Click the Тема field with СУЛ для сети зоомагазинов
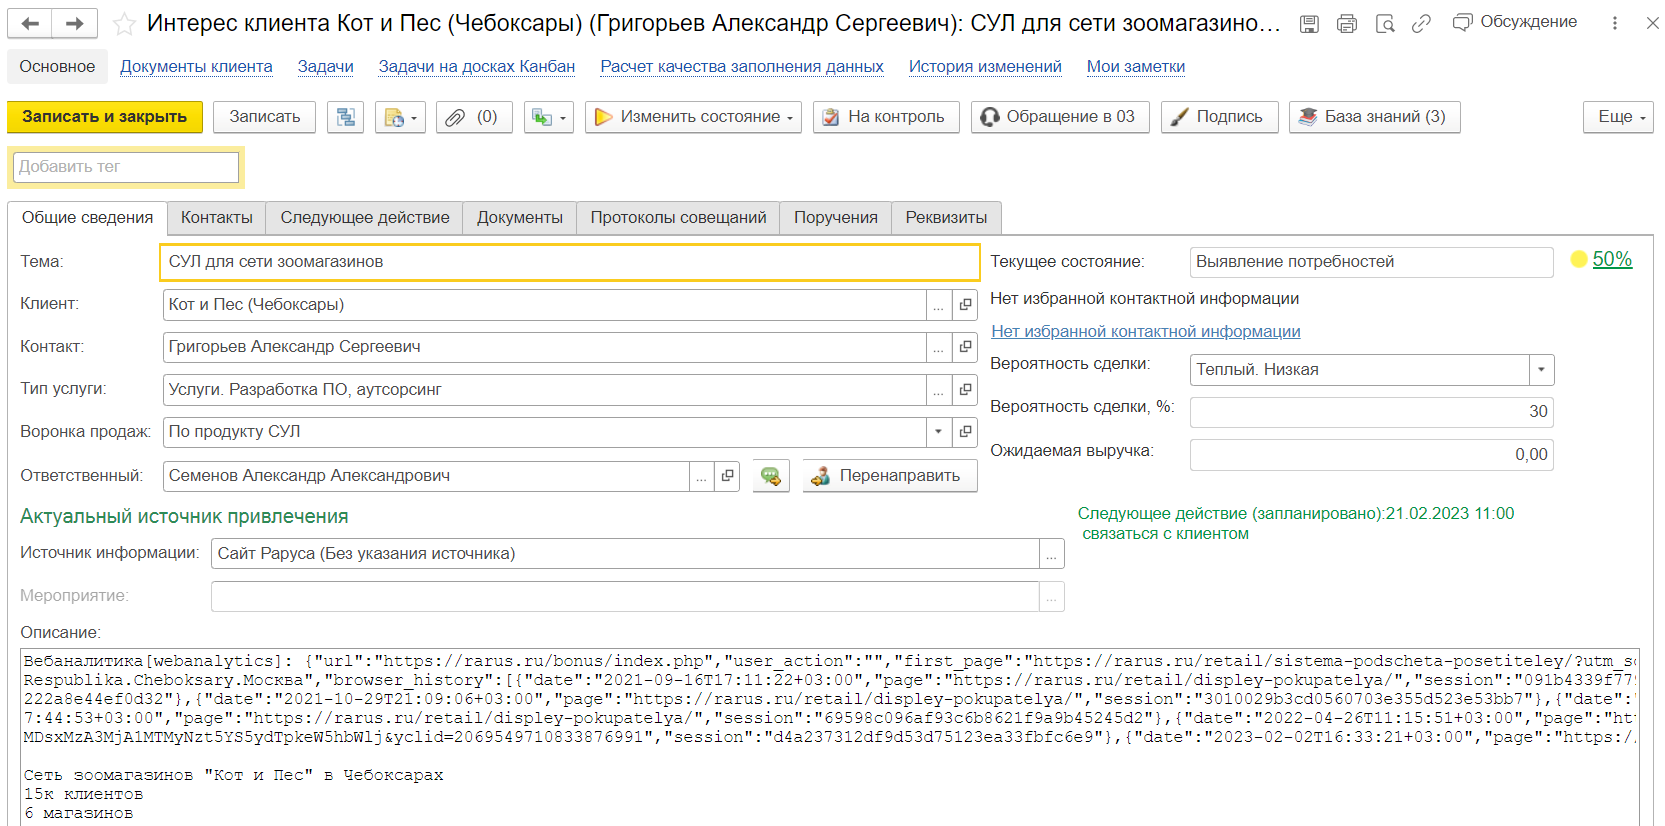This screenshot has width=1665, height=826. (569, 262)
